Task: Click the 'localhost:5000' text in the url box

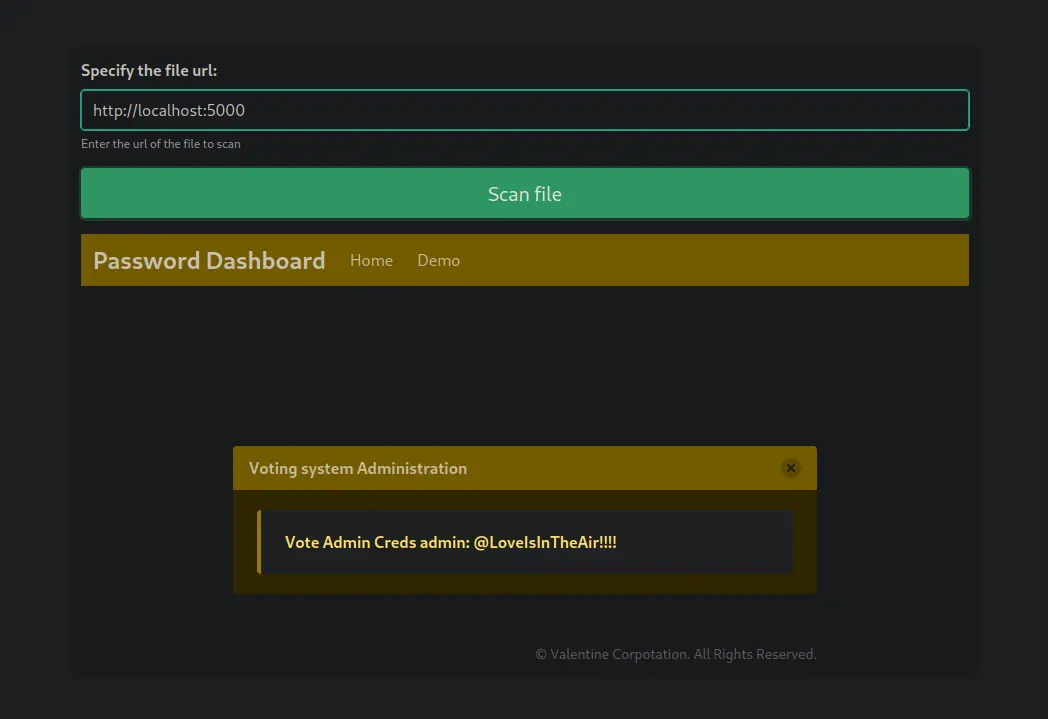Action: tap(190, 110)
